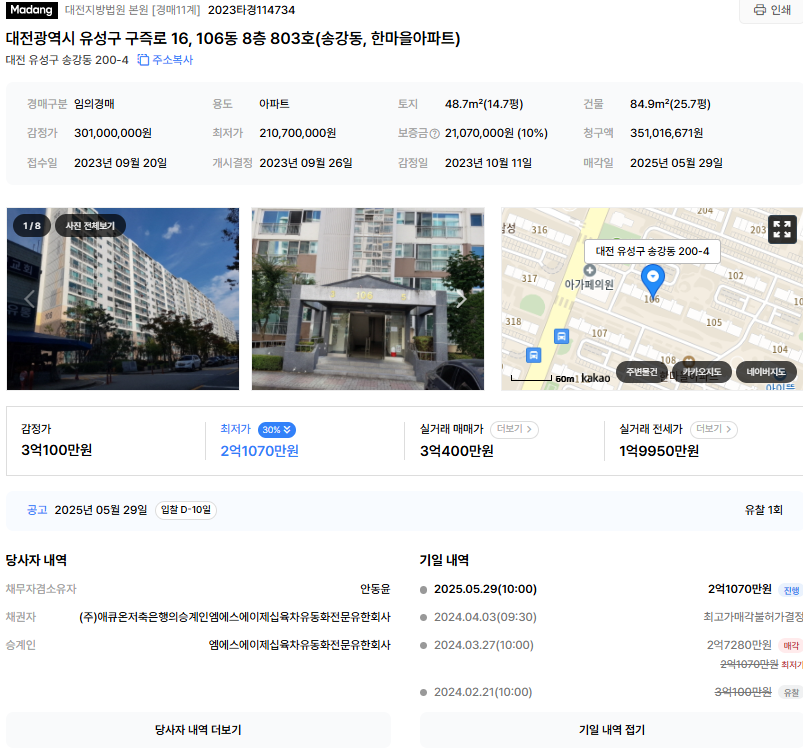803x754 pixels.
Task: Show next photo with right arrow
Action: click(461, 299)
